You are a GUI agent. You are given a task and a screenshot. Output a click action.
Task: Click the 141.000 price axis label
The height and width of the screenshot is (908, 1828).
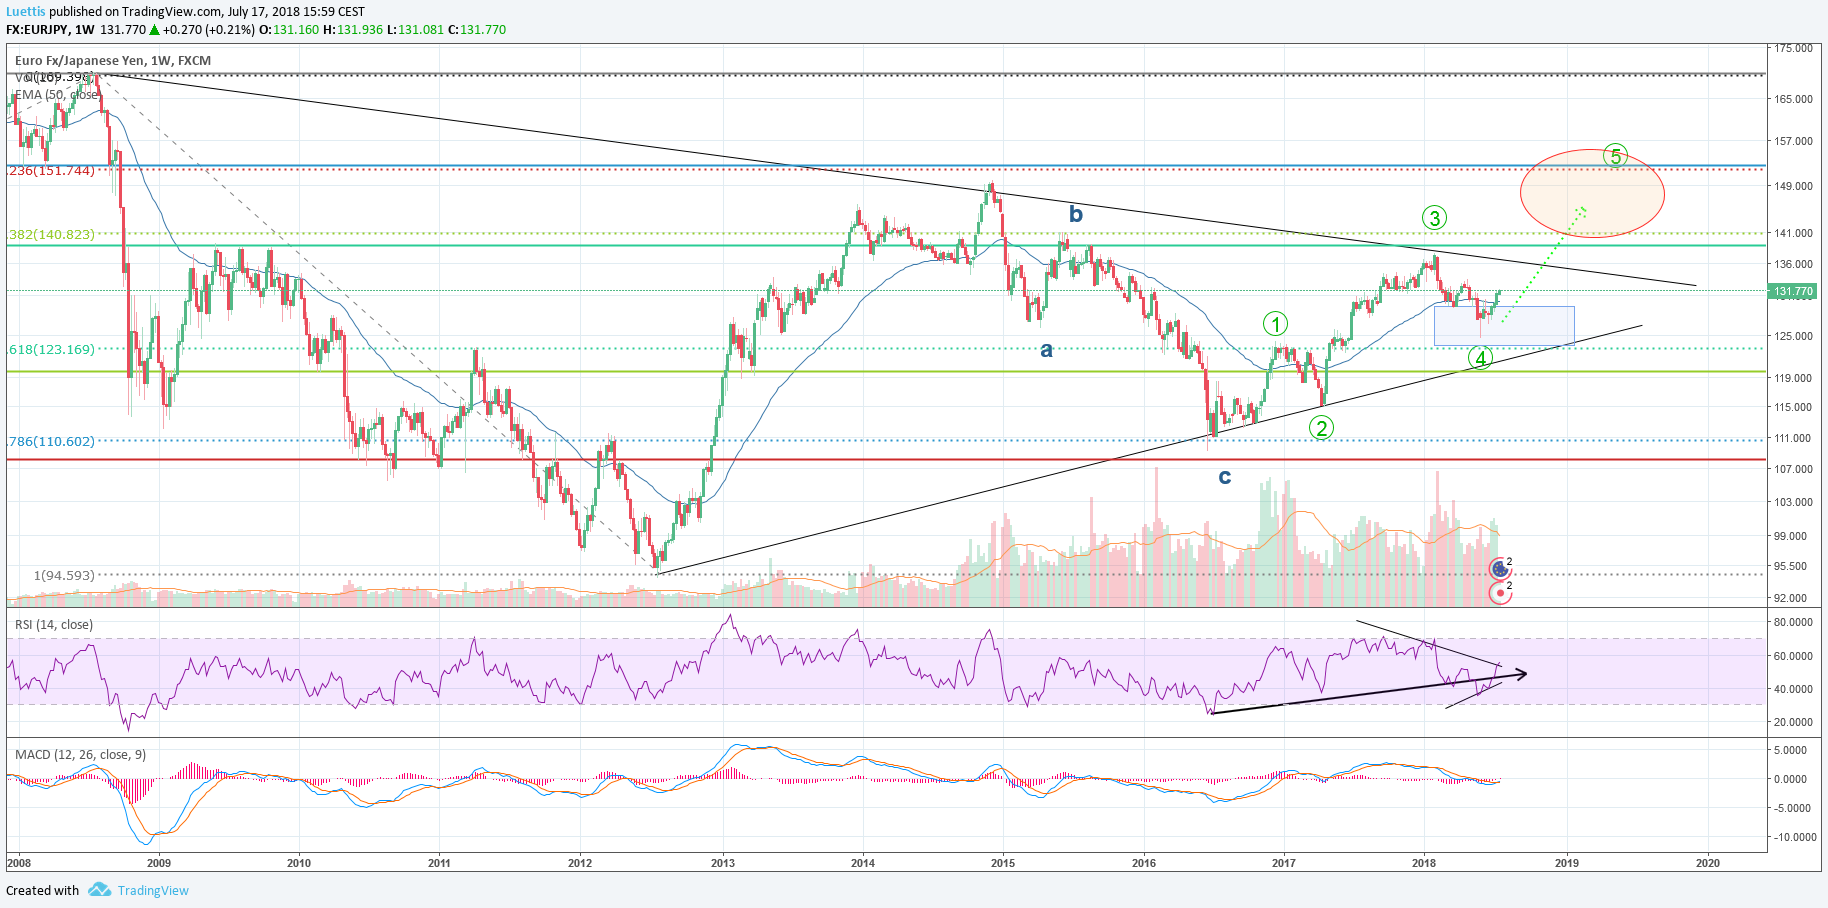coord(1793,233)
